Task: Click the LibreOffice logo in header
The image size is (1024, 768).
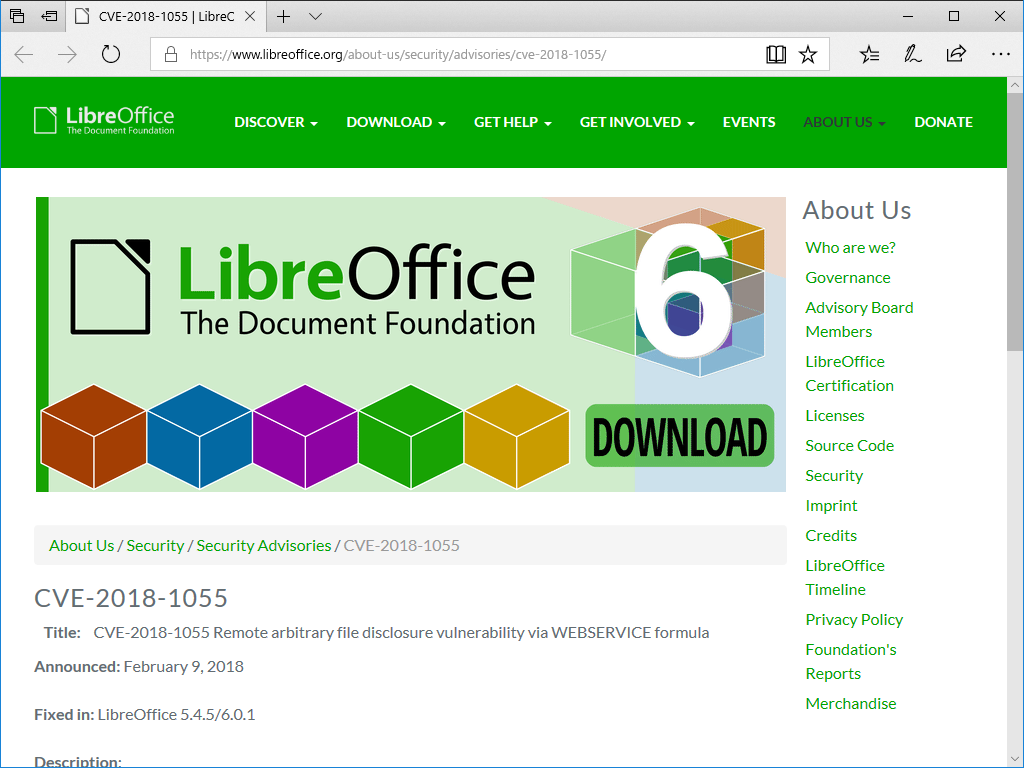Action: pos(104,120)
